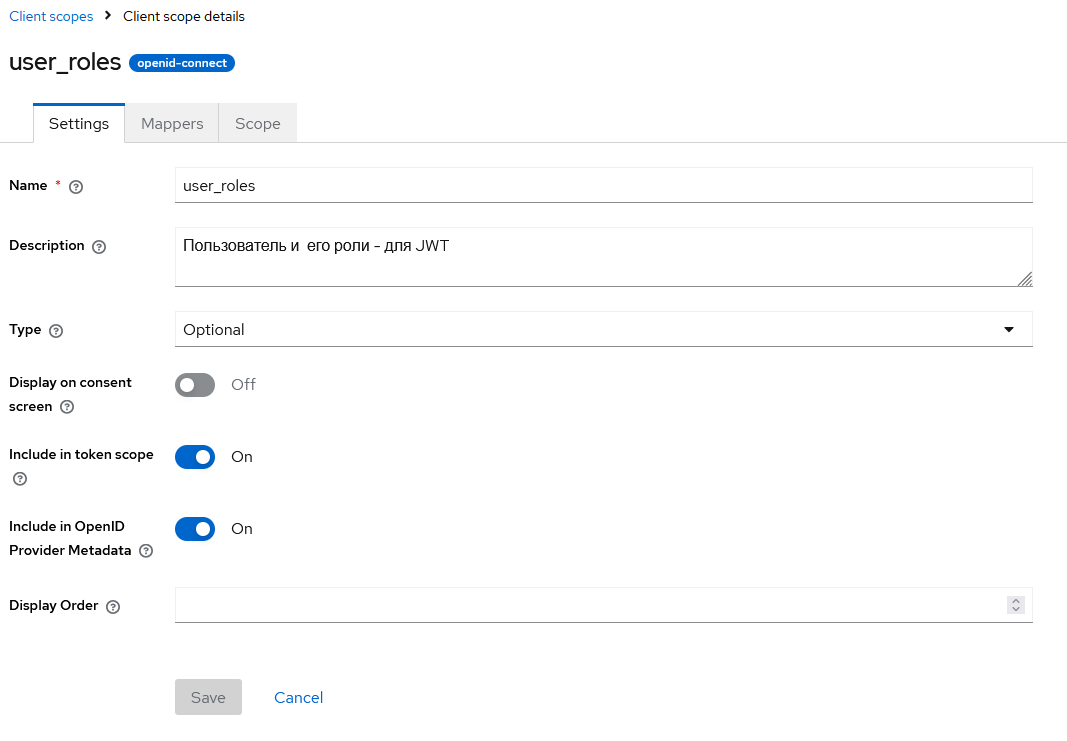Click the Display Order number stepper arrows
Image resolution: width=1067 pixels, height=741 pixels.
pyautogui.click(x=1016, y=605)
